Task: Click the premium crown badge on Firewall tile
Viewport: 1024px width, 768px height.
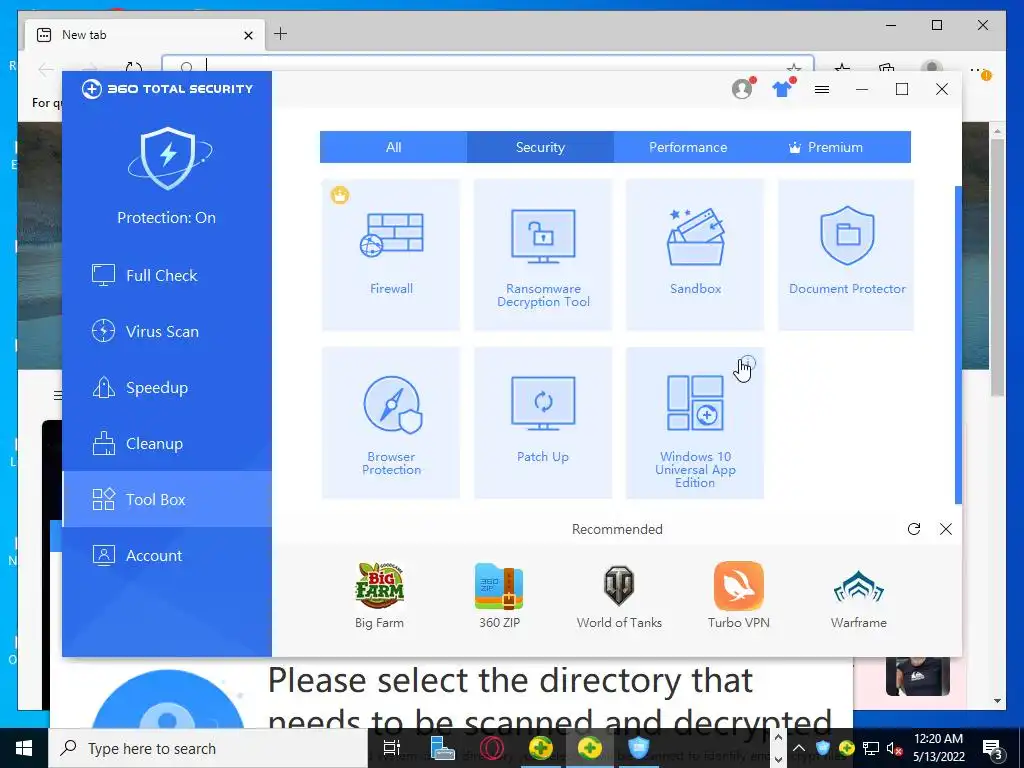Action: [340, 195]
